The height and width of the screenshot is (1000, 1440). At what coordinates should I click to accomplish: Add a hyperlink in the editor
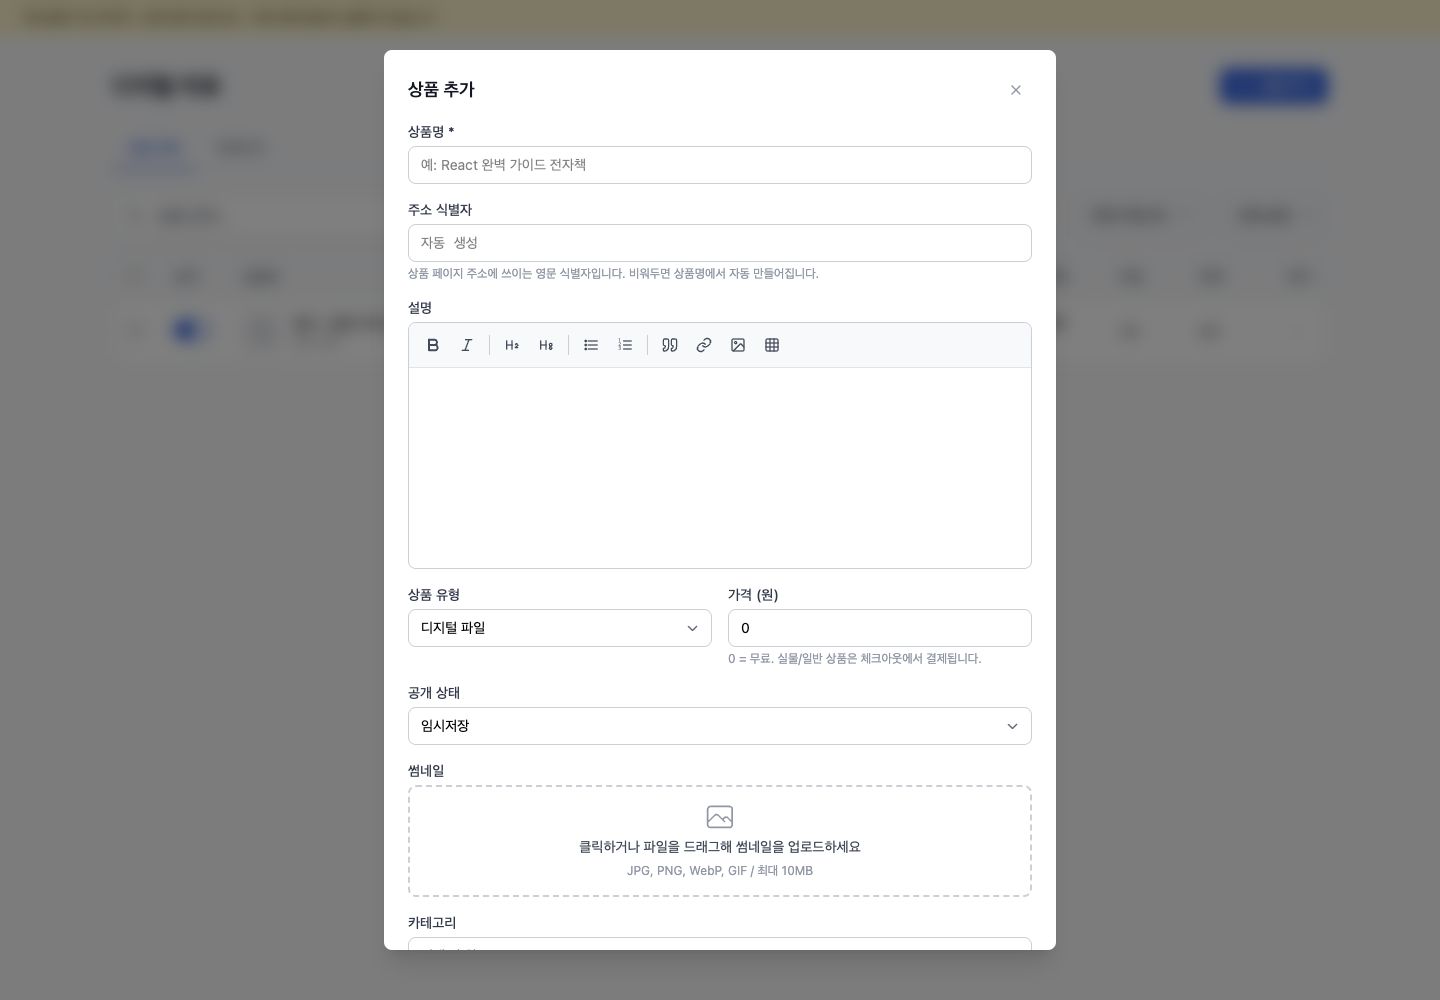pos(704,345)
